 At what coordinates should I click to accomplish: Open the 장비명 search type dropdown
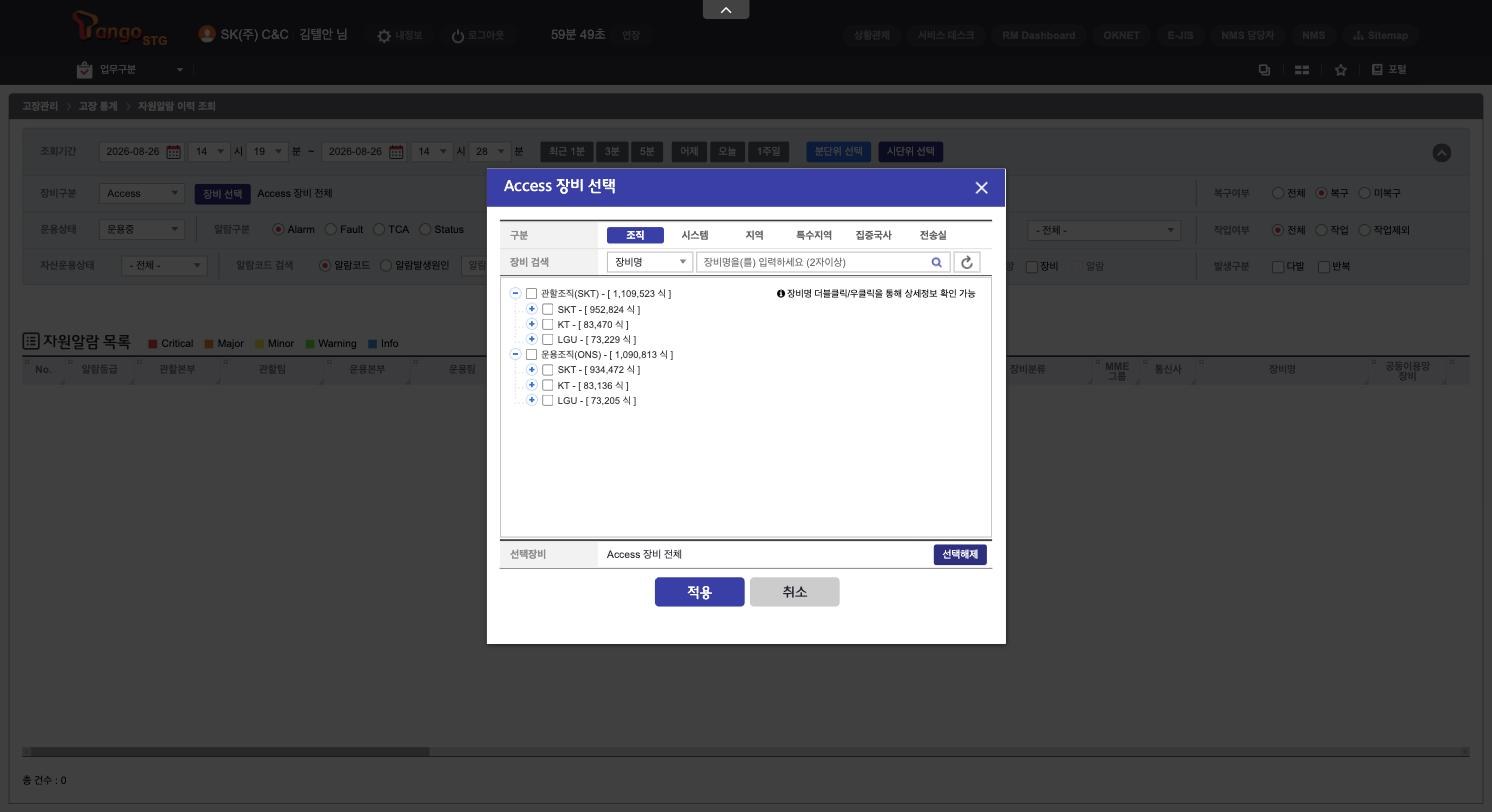point(649,262)
